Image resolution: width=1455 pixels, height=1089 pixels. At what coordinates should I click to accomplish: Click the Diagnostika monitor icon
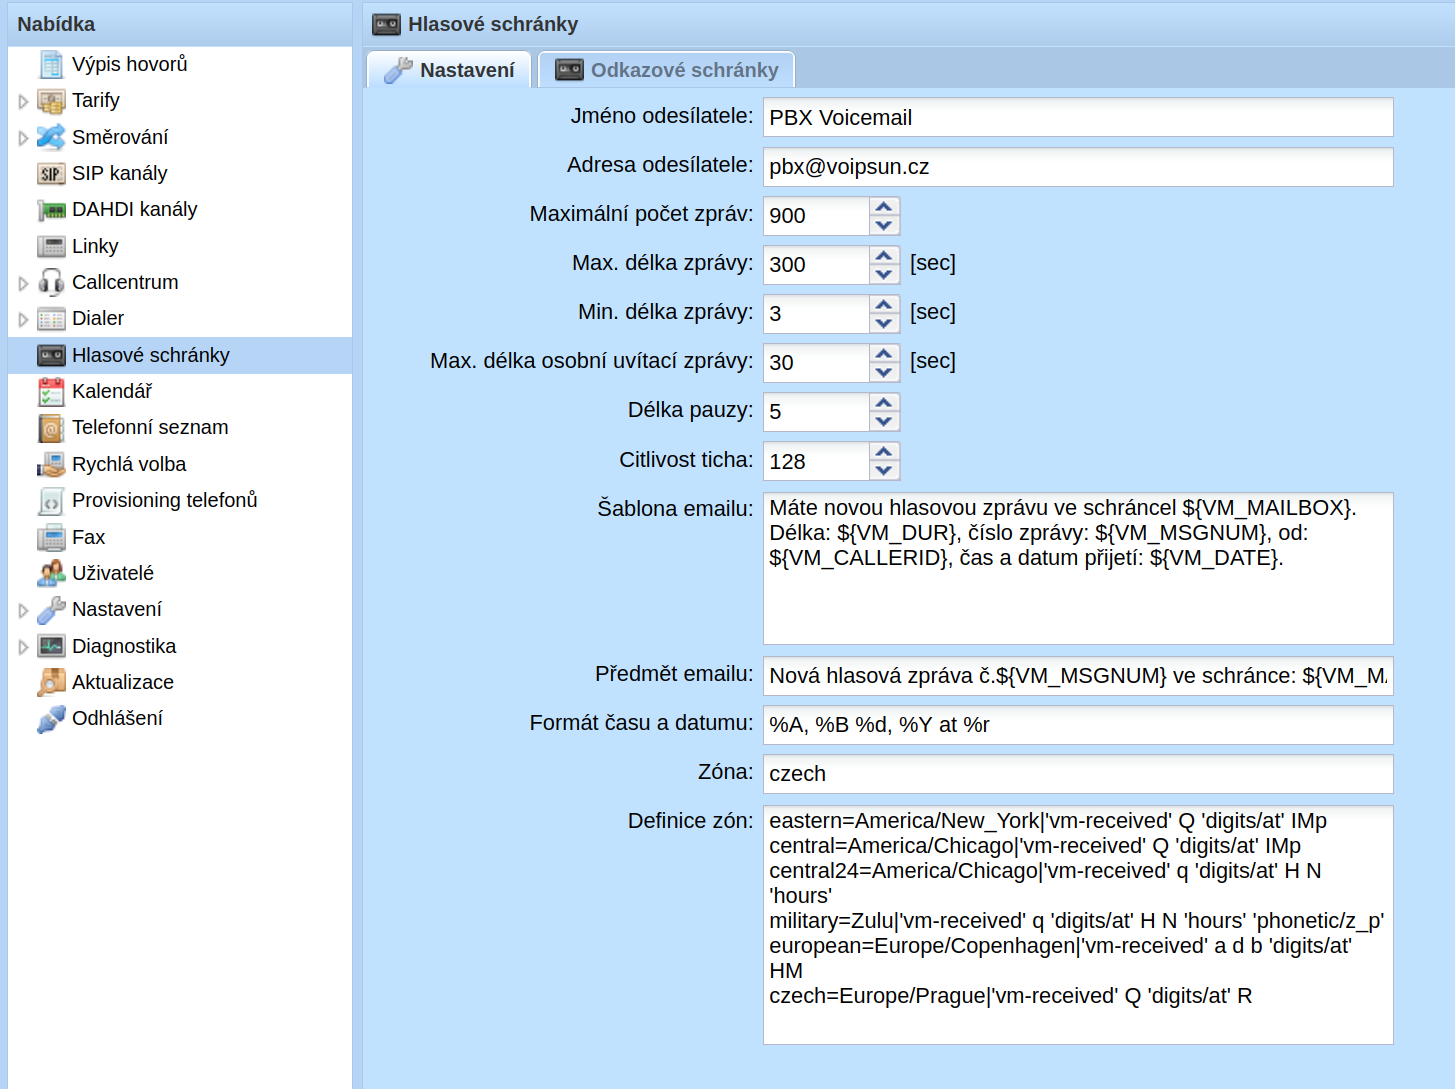pos(51,647)
